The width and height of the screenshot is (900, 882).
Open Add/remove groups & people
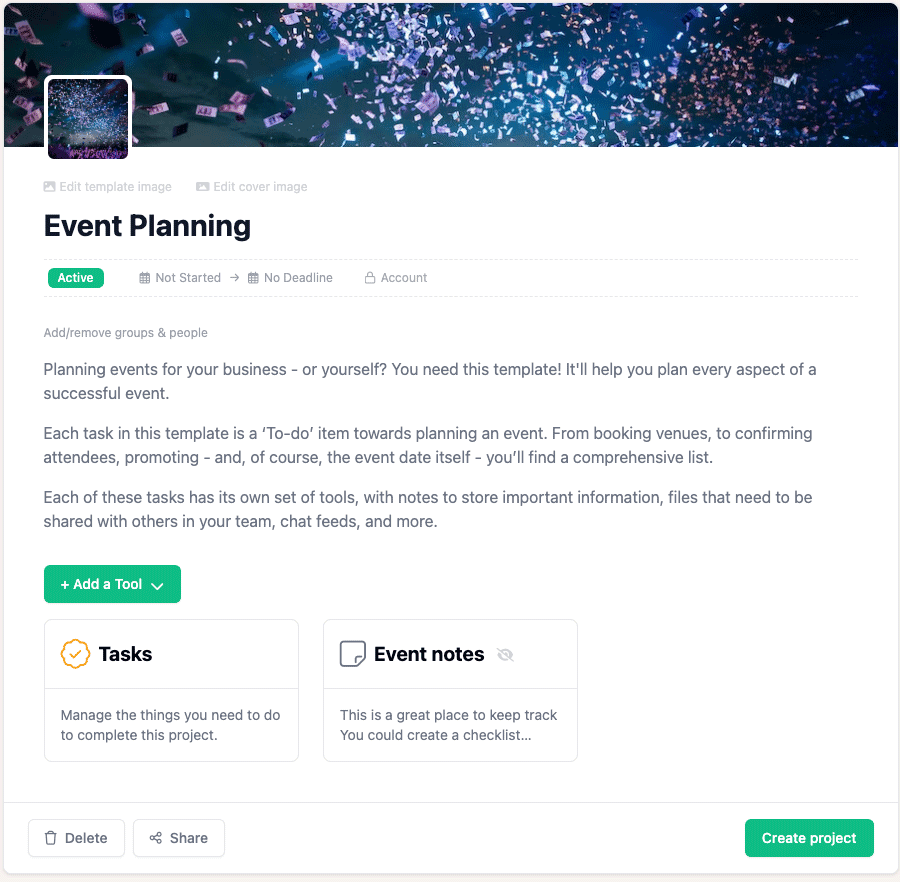click(x=125, y=332)
